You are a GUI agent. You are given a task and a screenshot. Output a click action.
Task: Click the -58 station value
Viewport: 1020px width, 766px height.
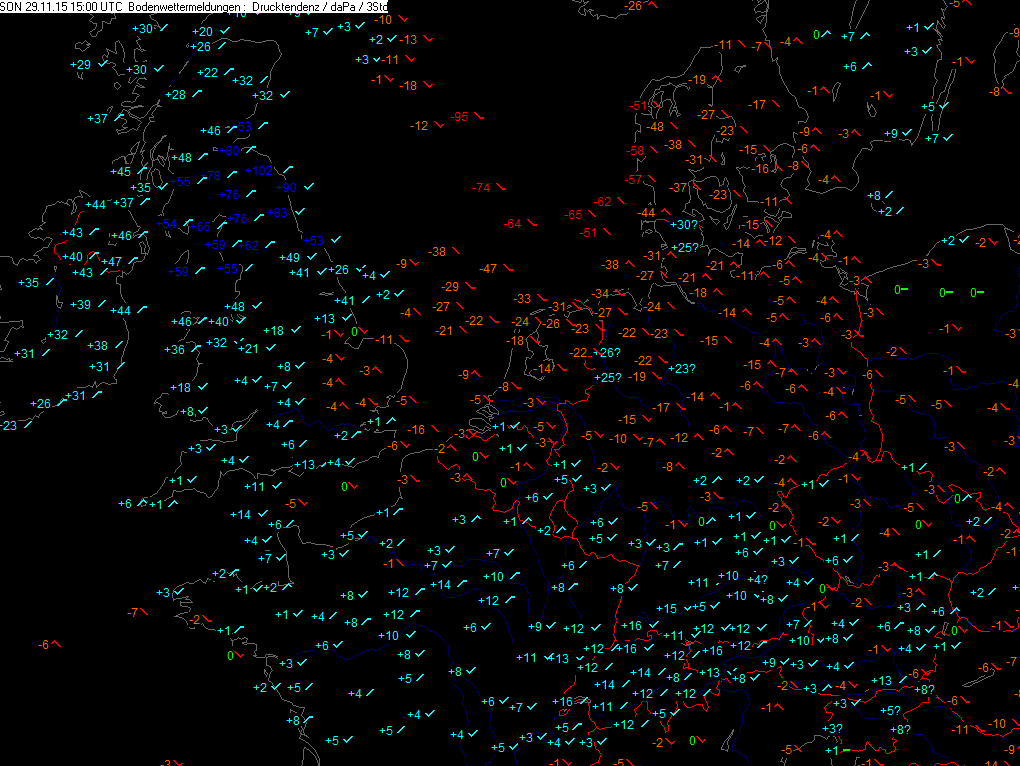coord(635,151)
